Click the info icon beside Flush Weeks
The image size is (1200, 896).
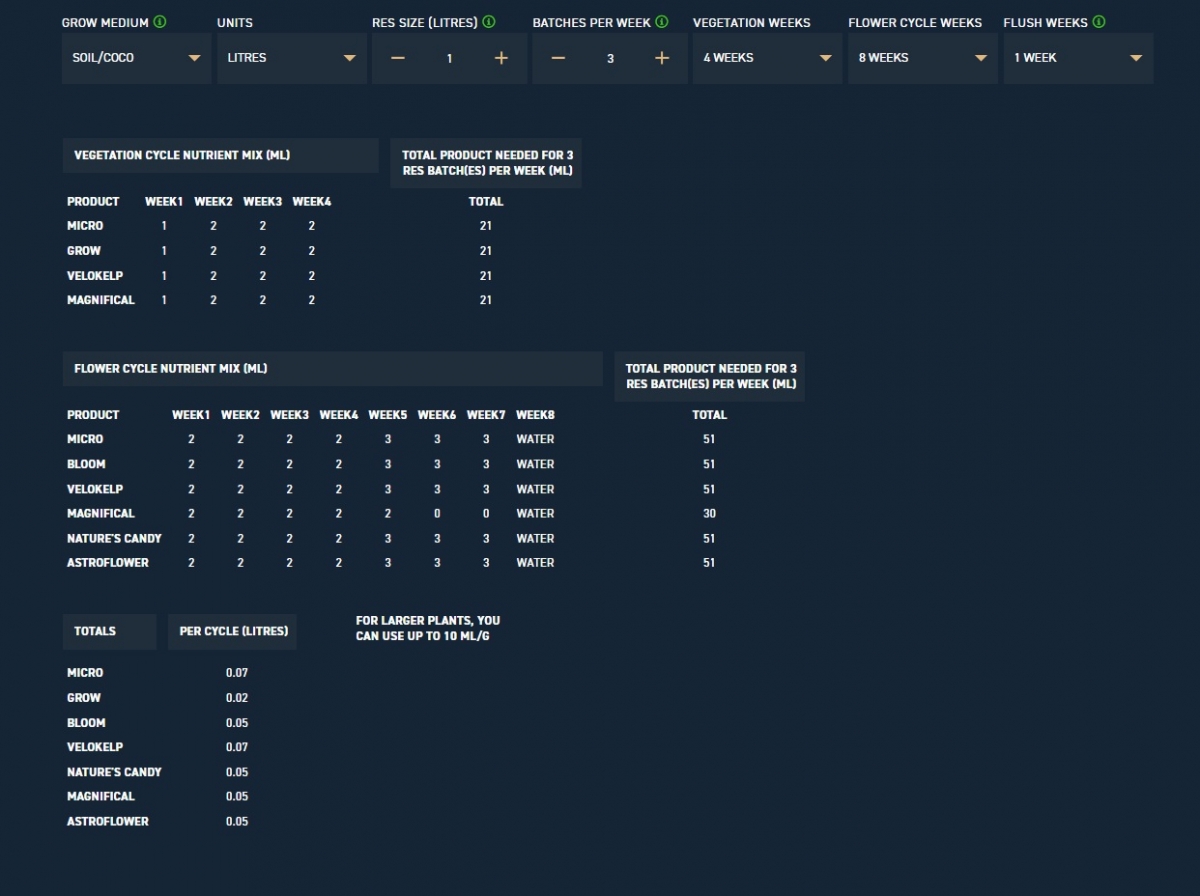pyautogui.click(x=1099, y=22)
